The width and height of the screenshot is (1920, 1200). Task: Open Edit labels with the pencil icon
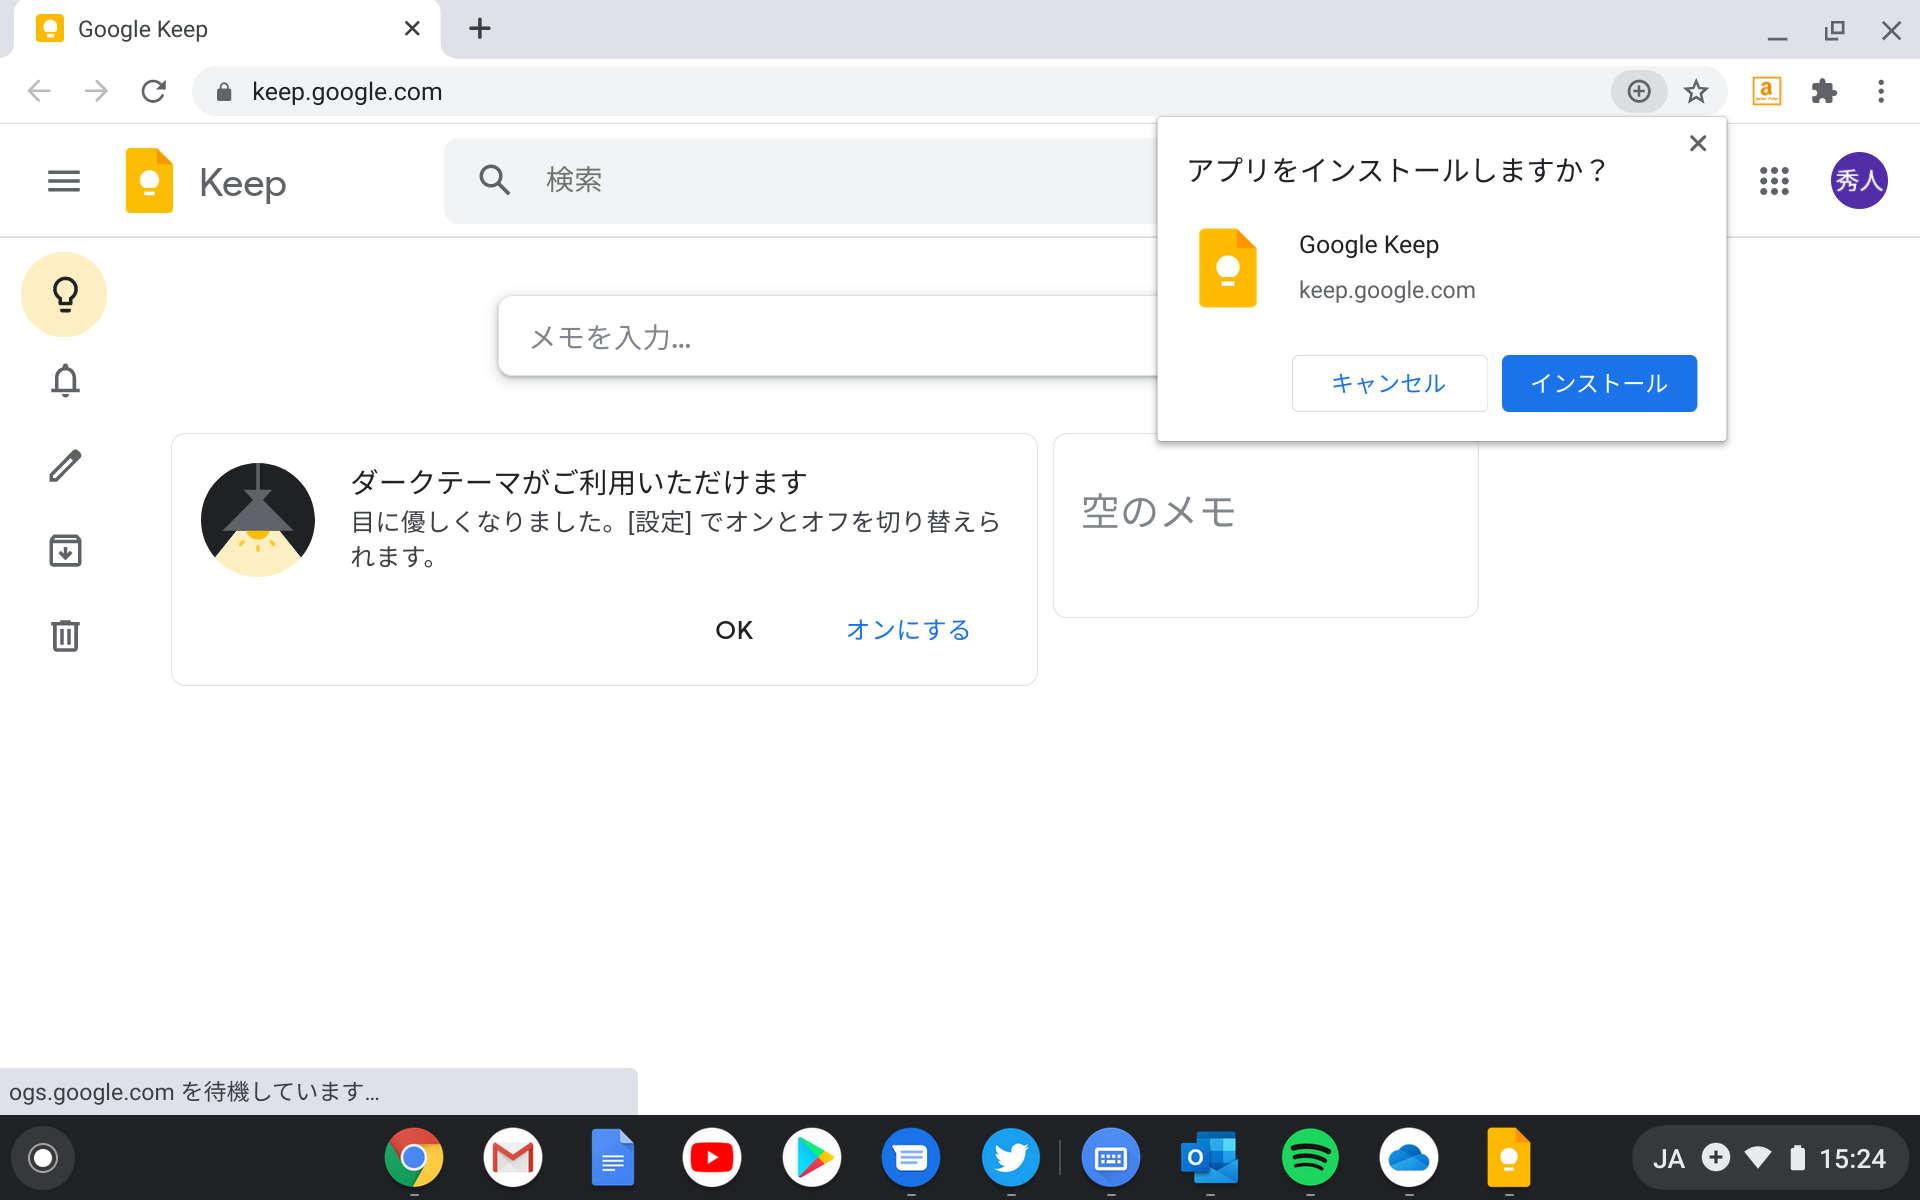63,465
